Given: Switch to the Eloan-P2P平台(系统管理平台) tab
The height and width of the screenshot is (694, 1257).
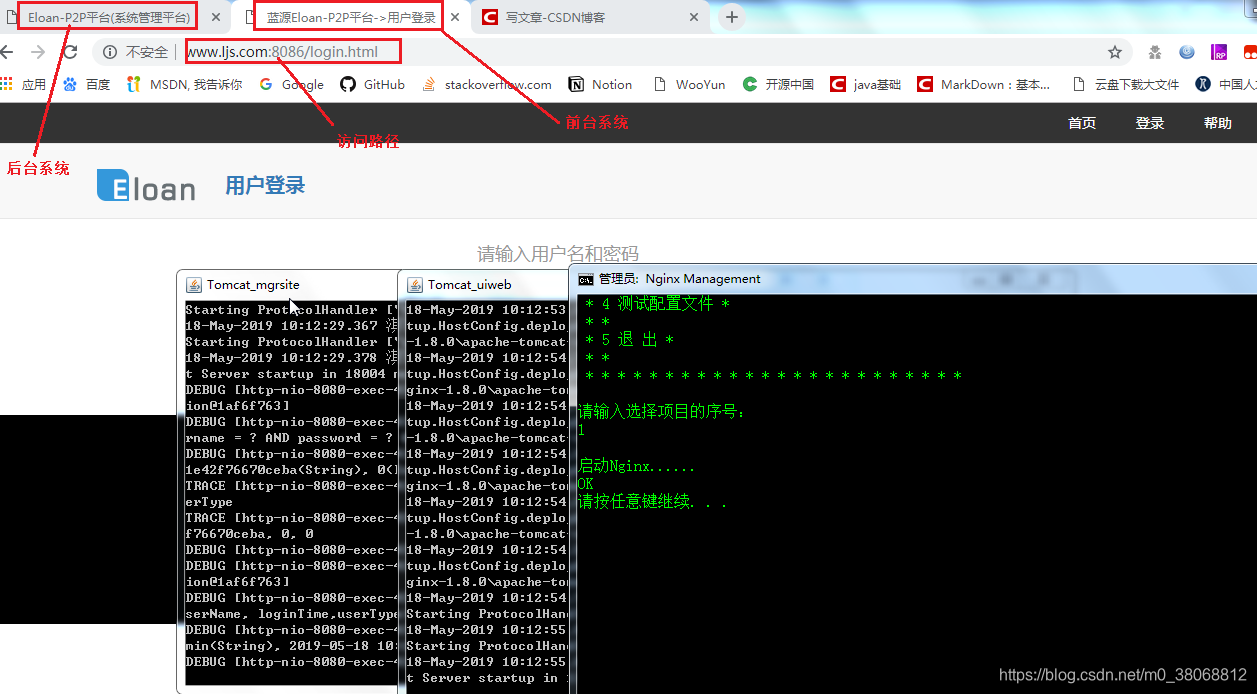Looking at the screenshot, I should tap(110, 17).
